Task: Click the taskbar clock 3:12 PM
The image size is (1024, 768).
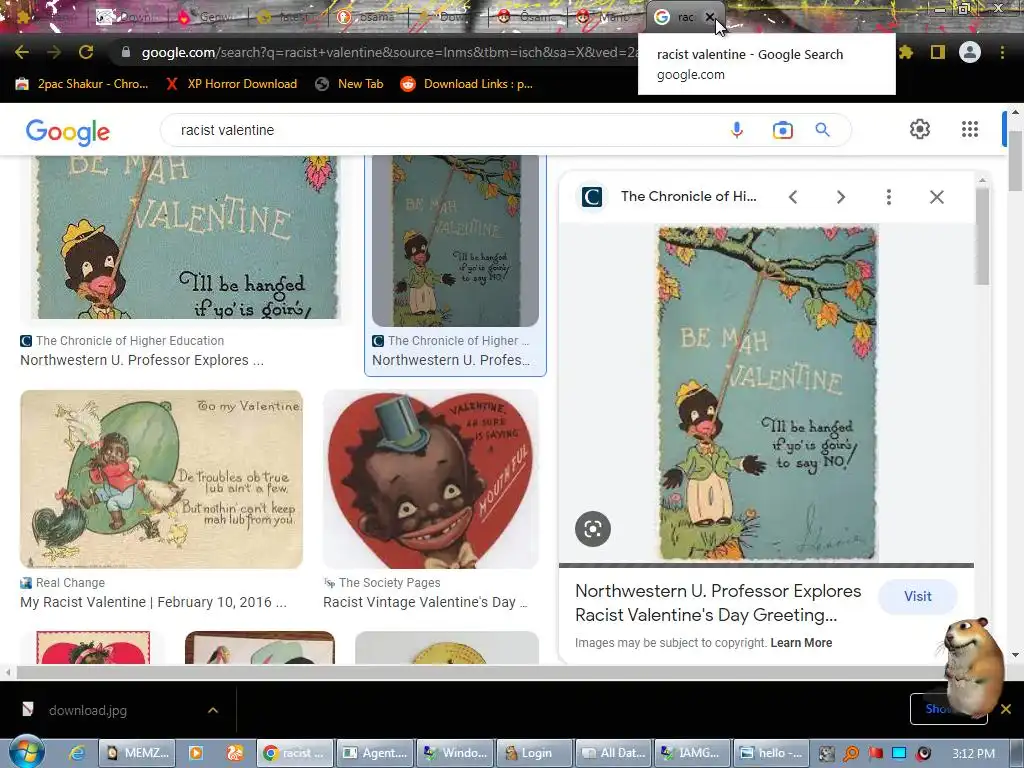Action: 973,754
